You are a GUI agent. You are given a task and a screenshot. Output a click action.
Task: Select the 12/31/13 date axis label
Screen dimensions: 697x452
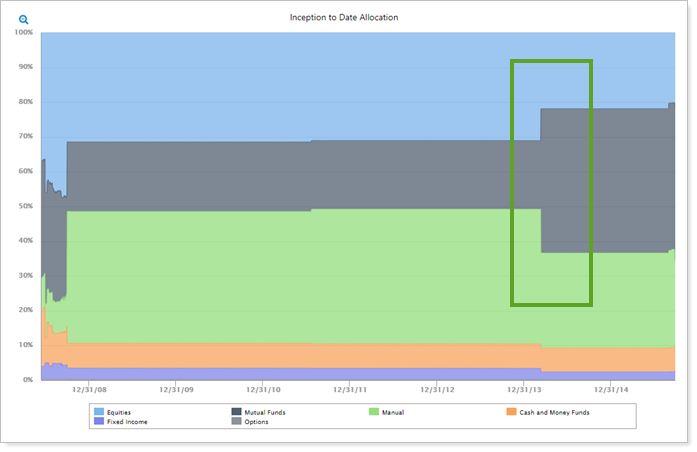click(x=525, y=390)
